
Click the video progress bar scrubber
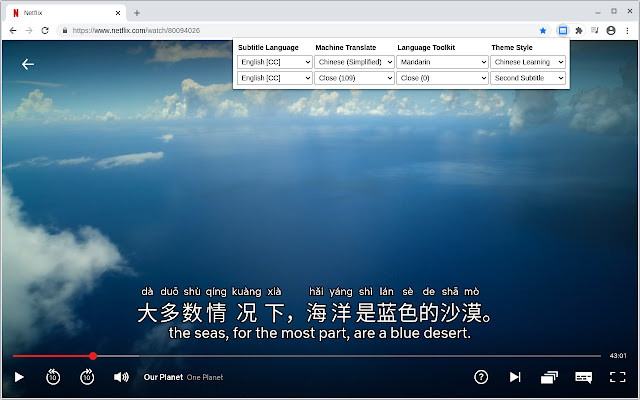[93, 355]
